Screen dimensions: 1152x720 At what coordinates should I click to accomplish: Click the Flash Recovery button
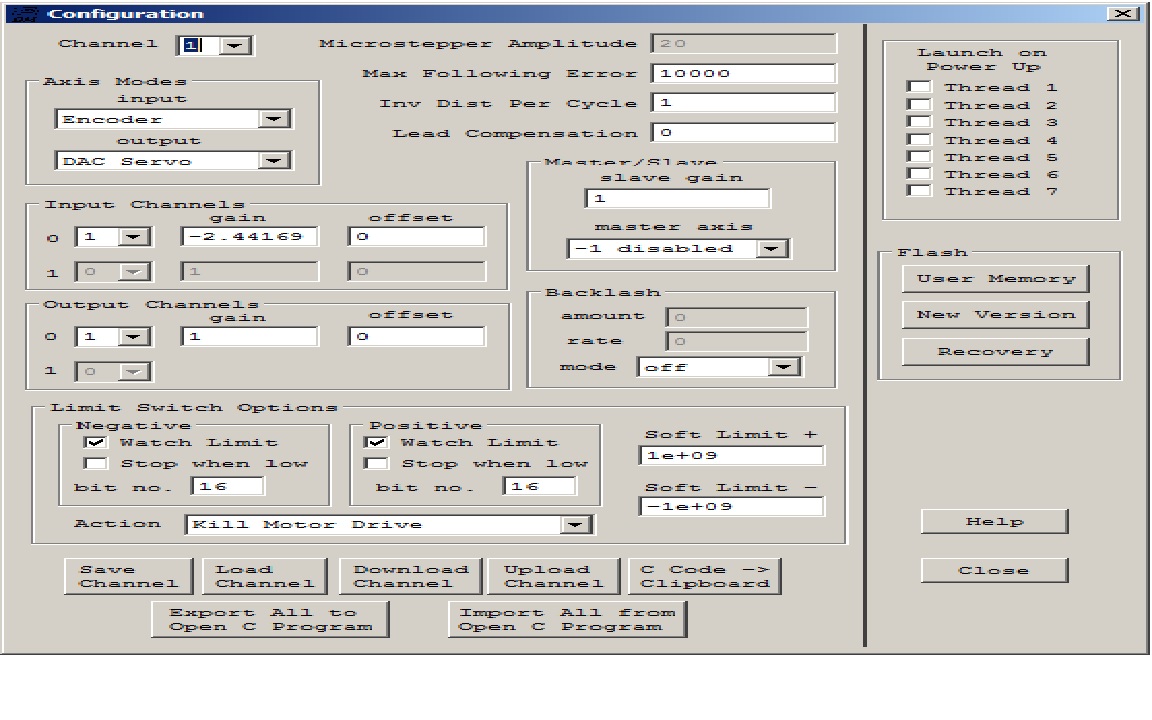point(995,352)
